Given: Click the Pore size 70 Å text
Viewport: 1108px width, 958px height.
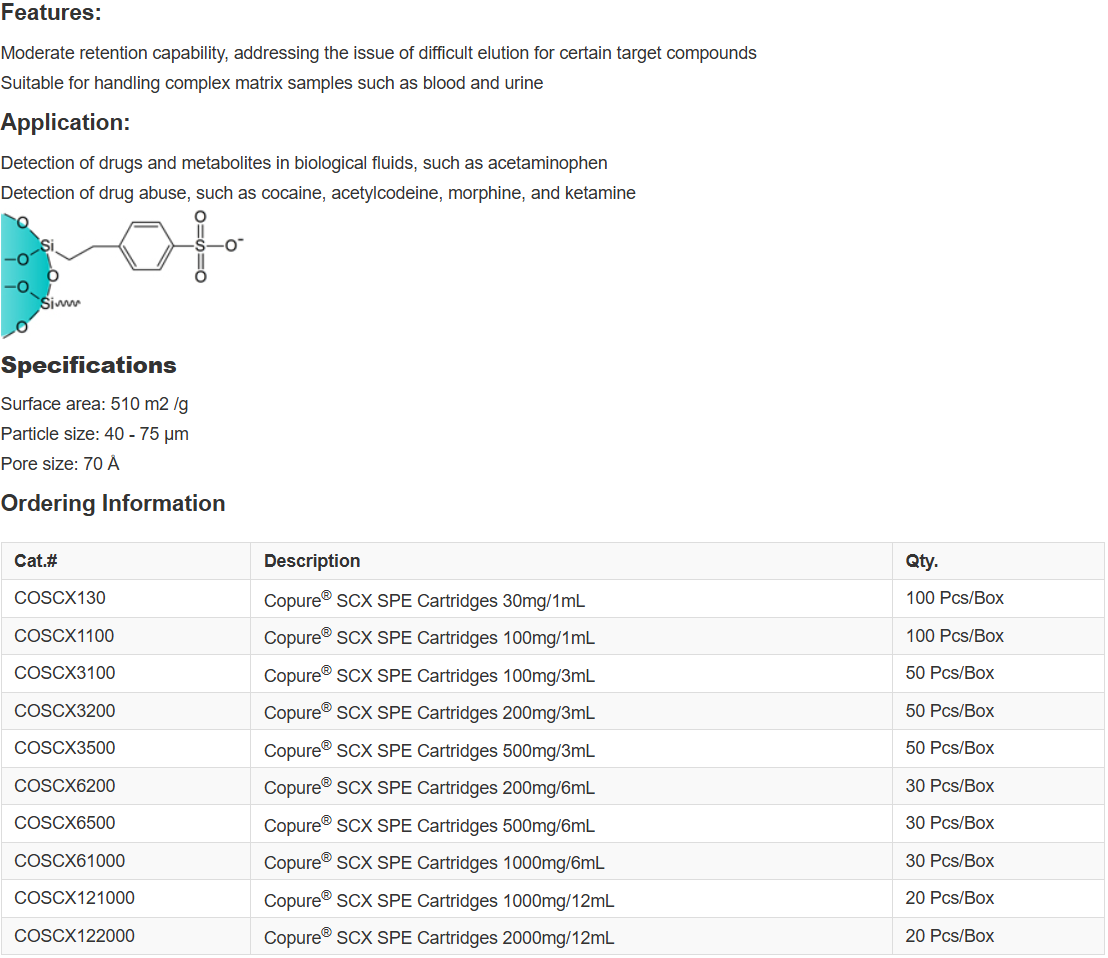Looking at the screenshot, I should [x=61, y=464].
